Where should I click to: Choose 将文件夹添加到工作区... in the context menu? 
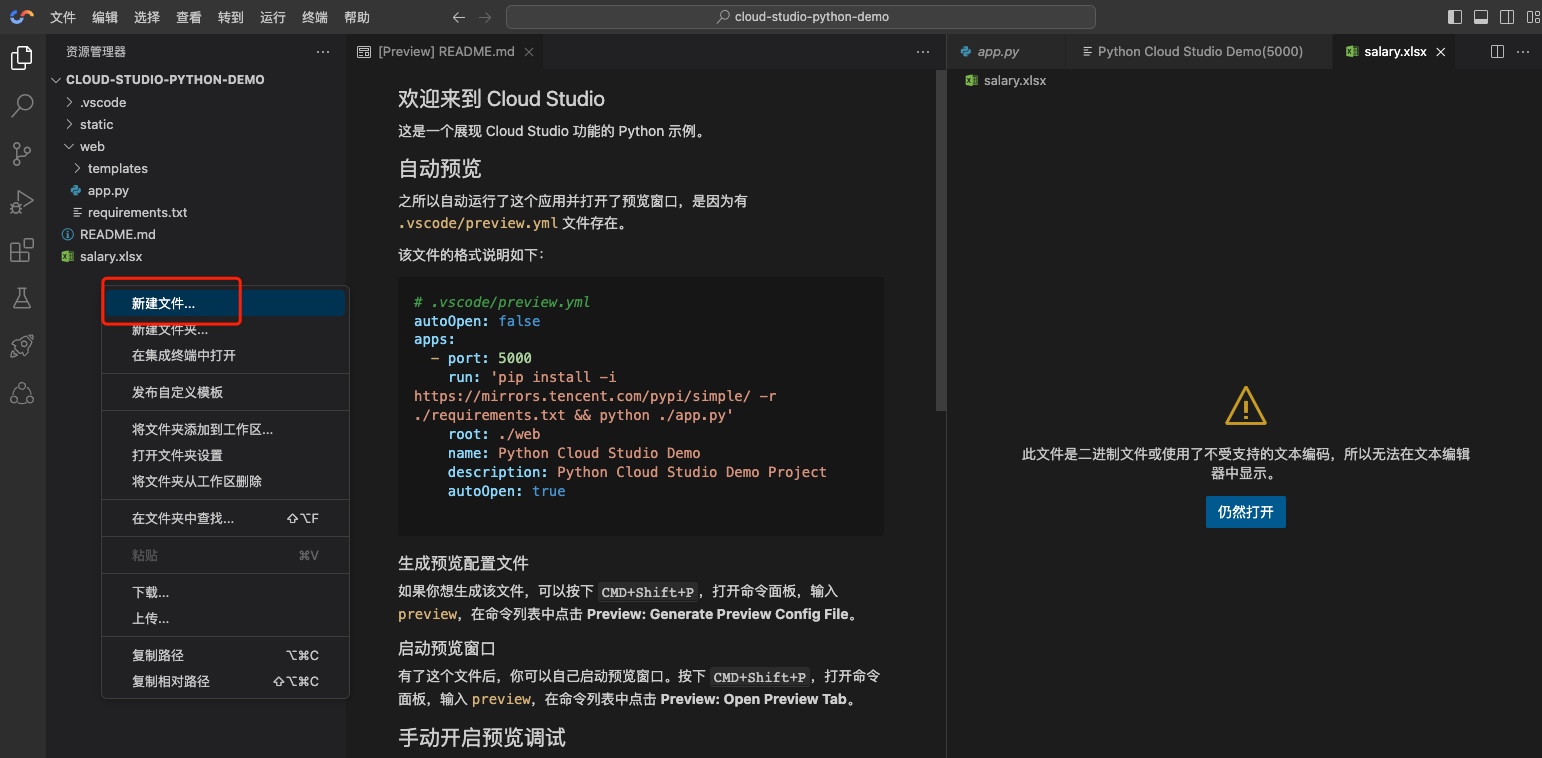[x=225, y=429]
